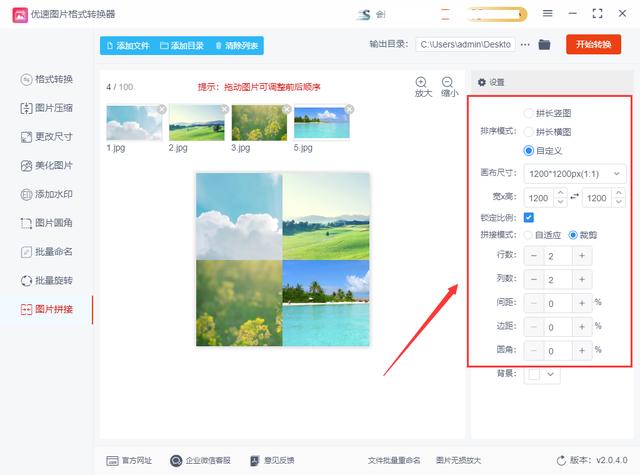Select 裁剪 crop stitching mode

point(573,235)
